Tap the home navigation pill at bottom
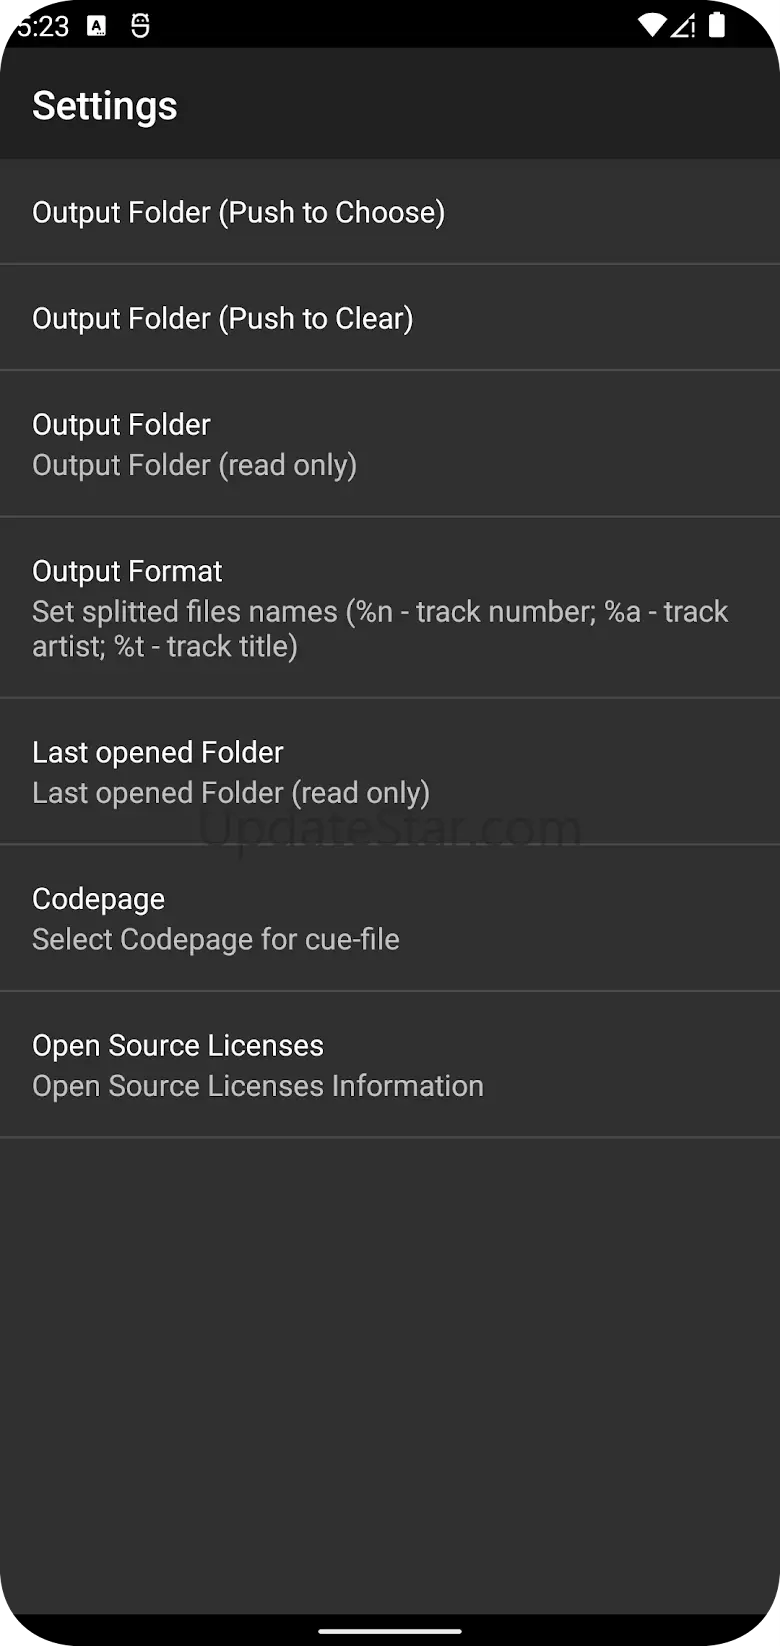Screen dimensions: 780x1646 [390, 1631]
